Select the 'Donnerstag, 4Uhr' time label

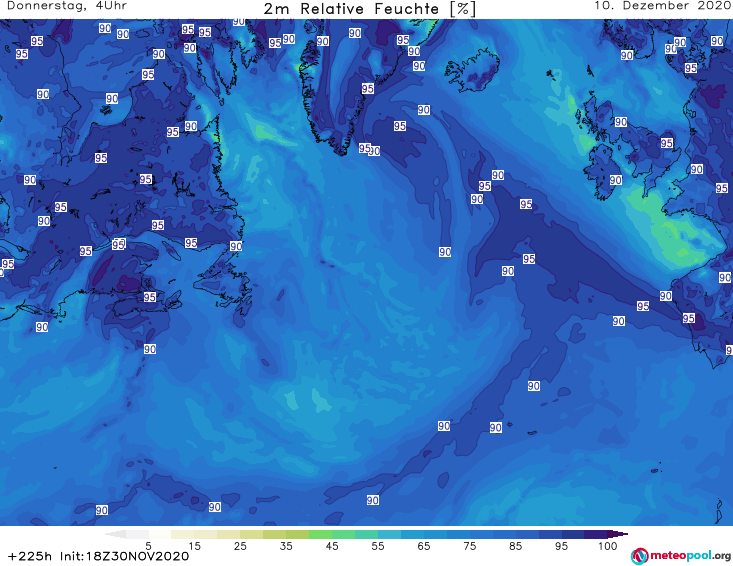pyautogui.click(x=67, y=6)
